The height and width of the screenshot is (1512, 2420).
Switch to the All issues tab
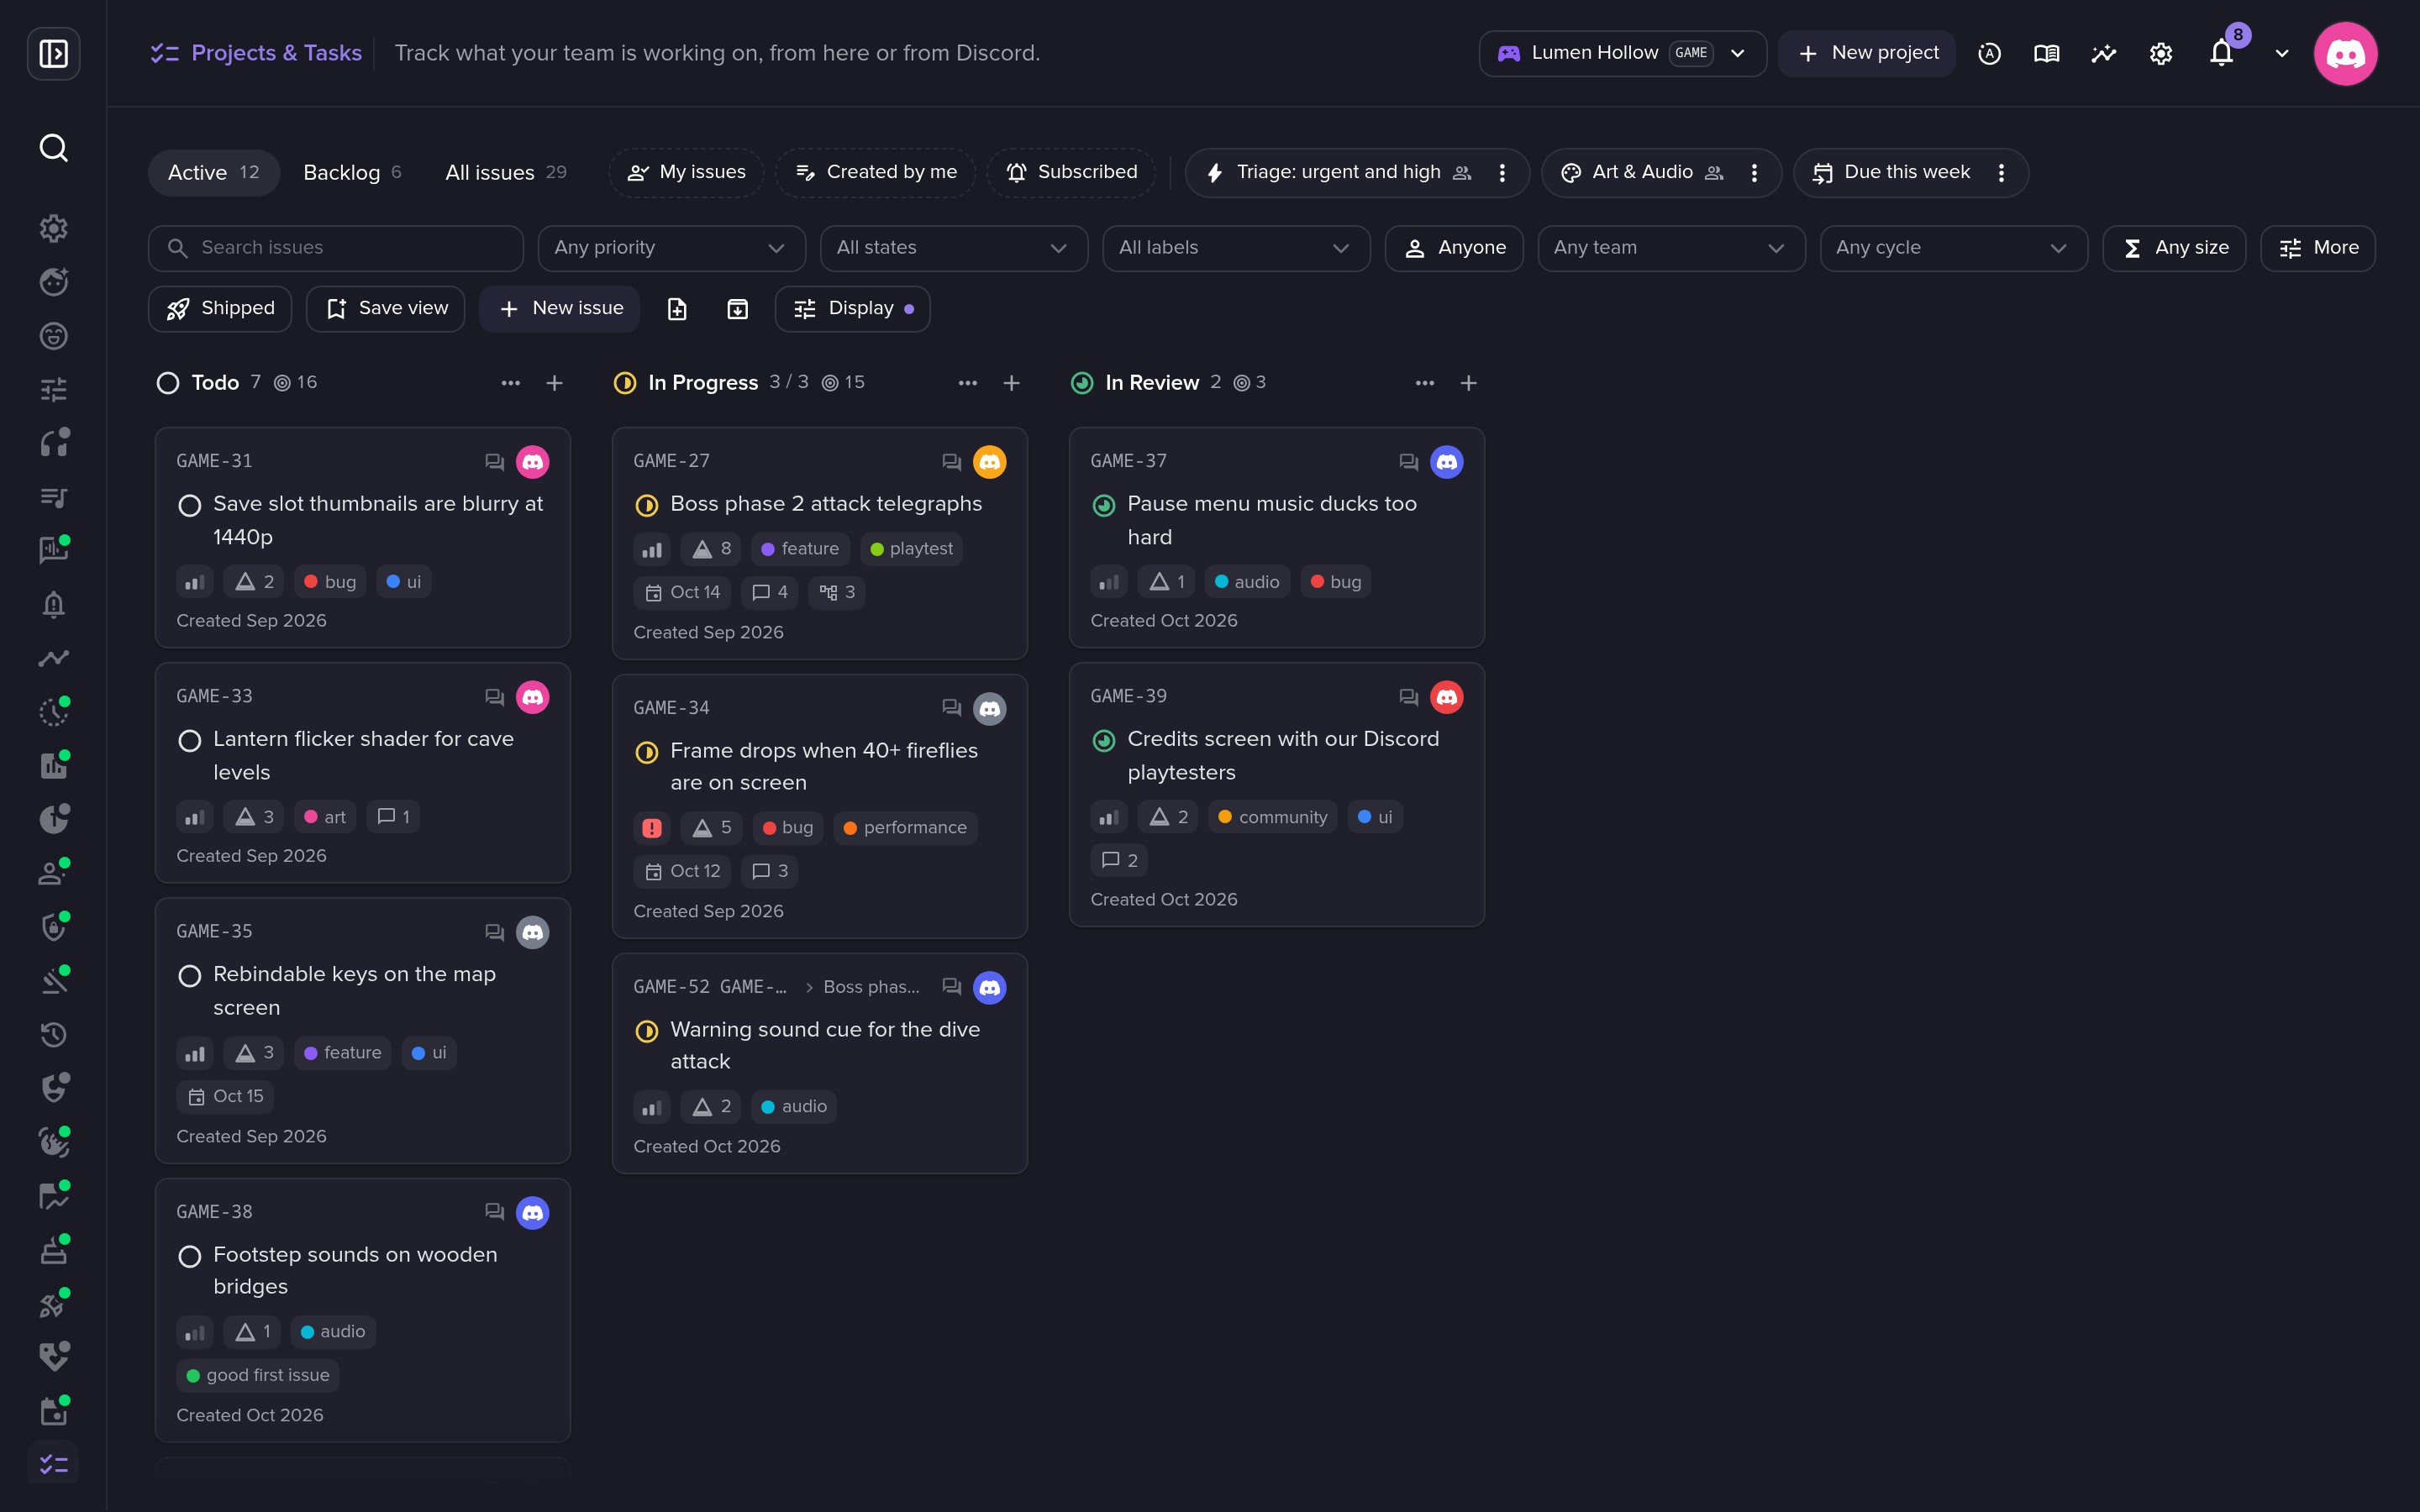click(506, 173)
